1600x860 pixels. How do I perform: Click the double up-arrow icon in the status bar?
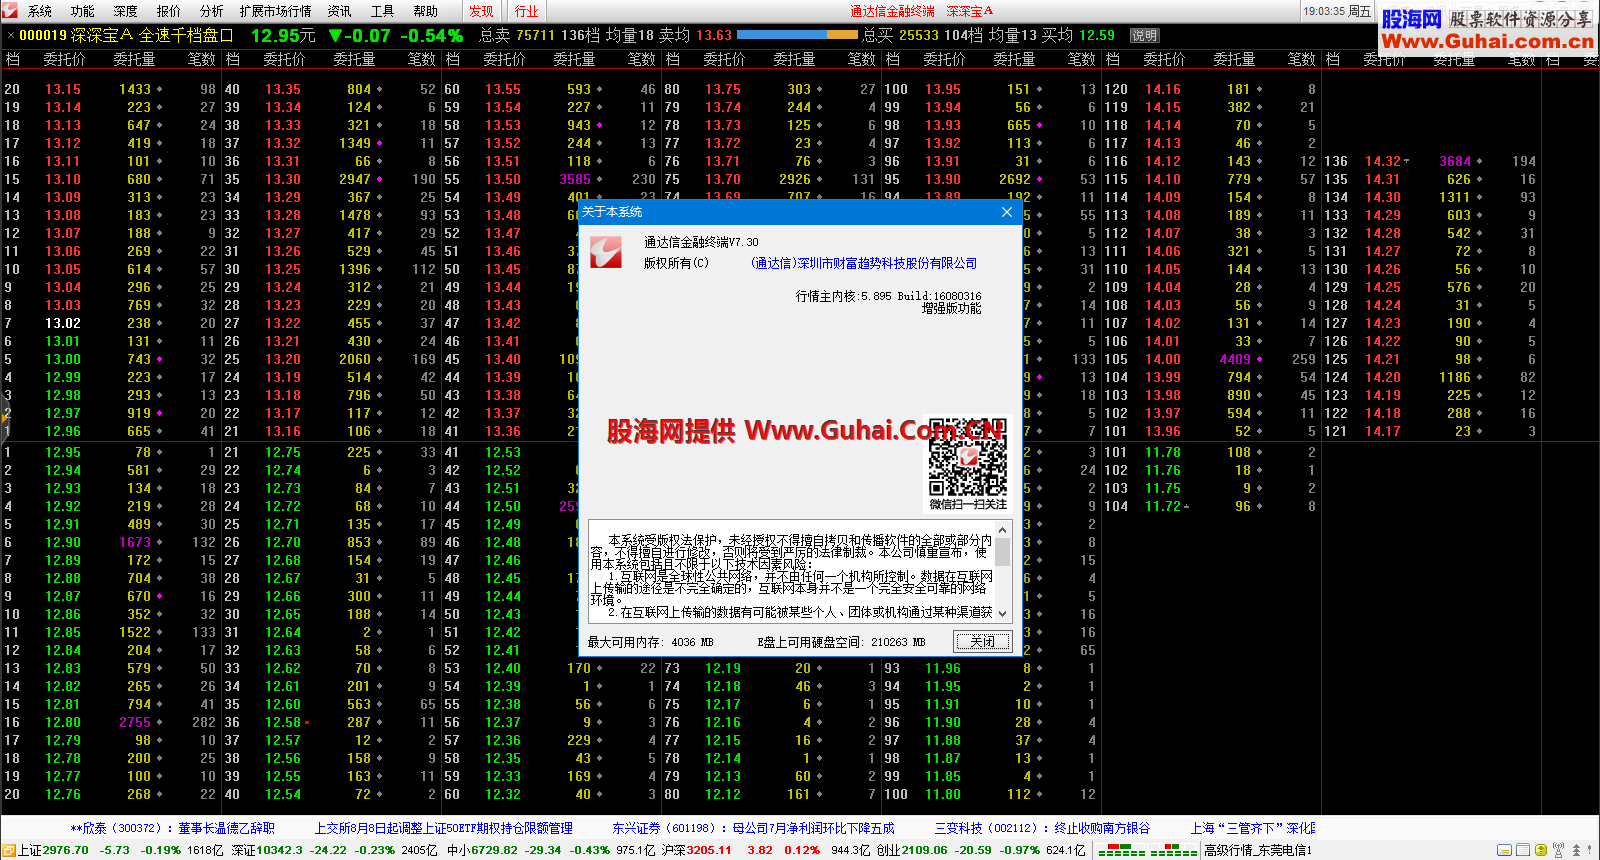(x=1576, y=850)
